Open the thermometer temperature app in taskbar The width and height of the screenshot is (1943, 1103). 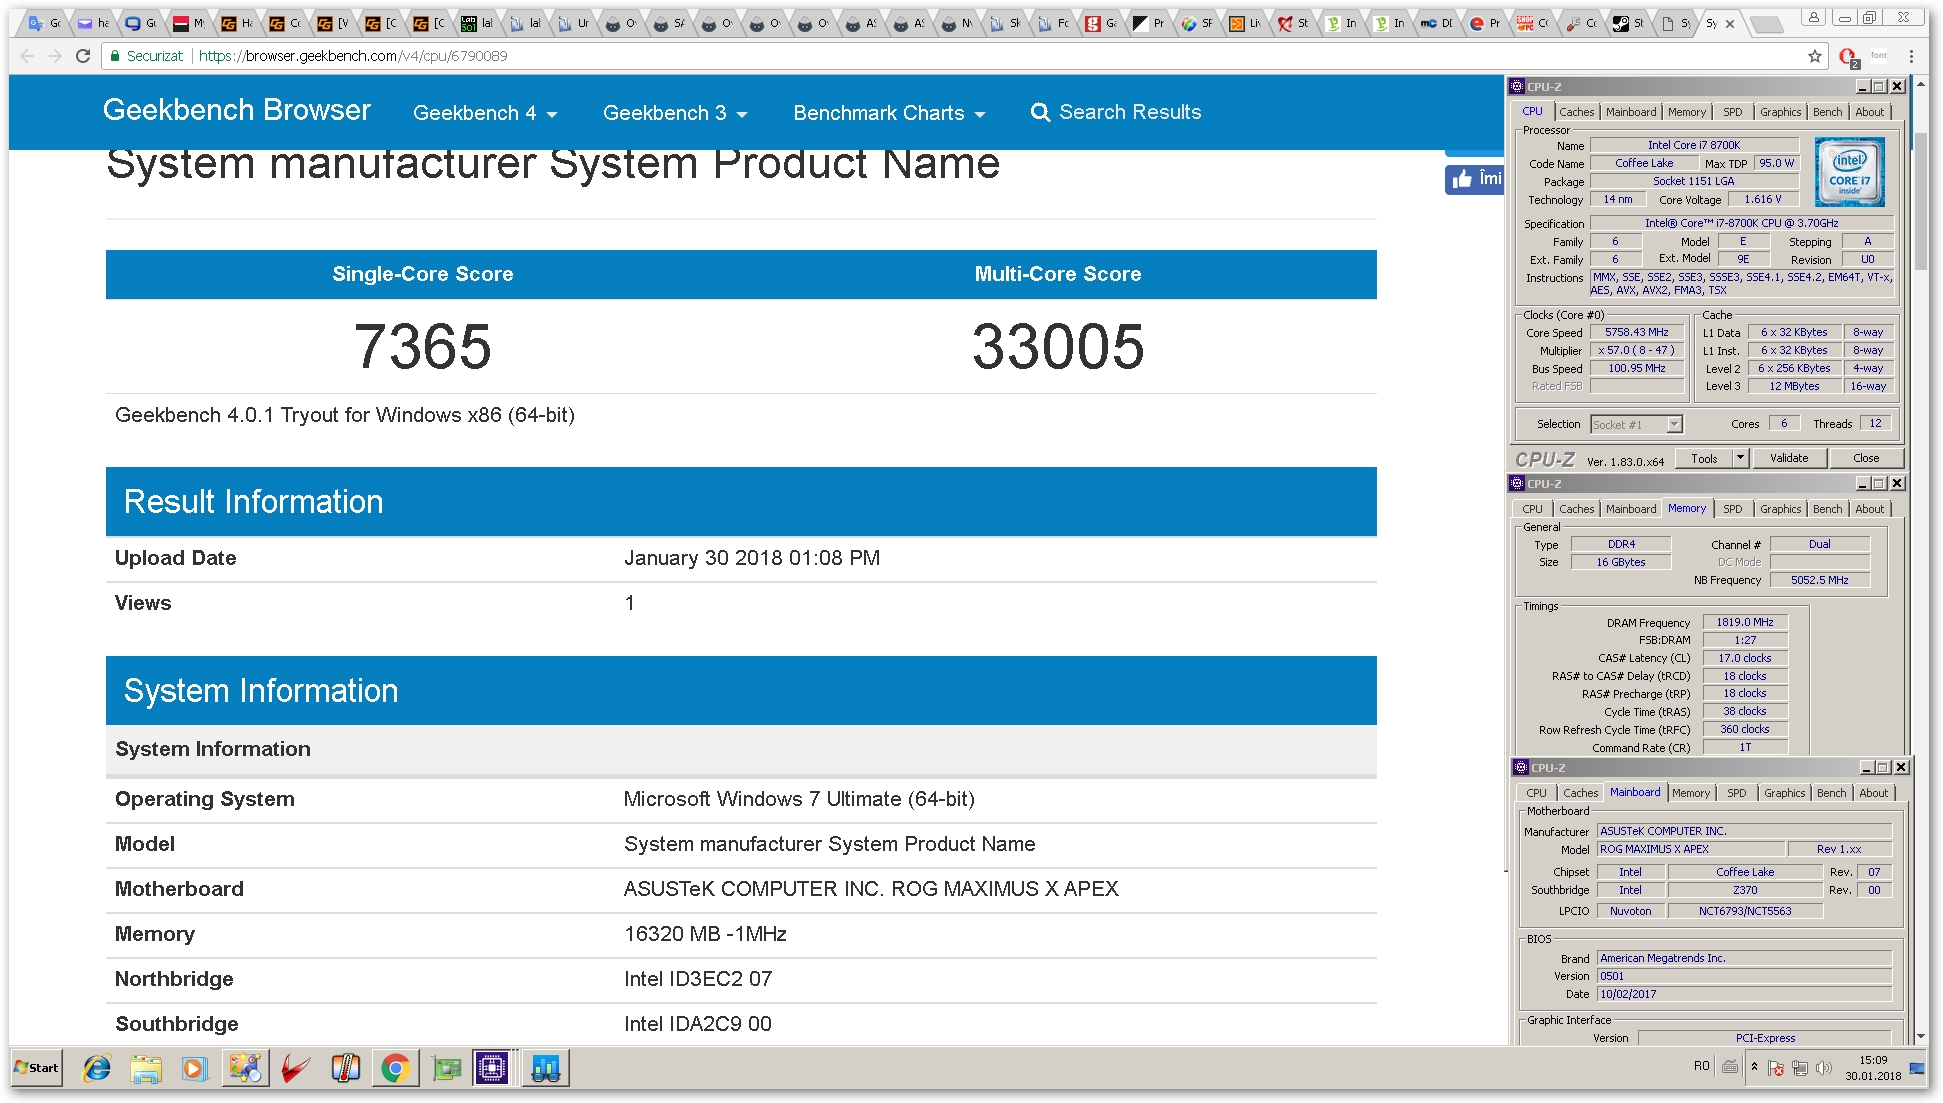pyautogui.click(x=345, y=1068)
